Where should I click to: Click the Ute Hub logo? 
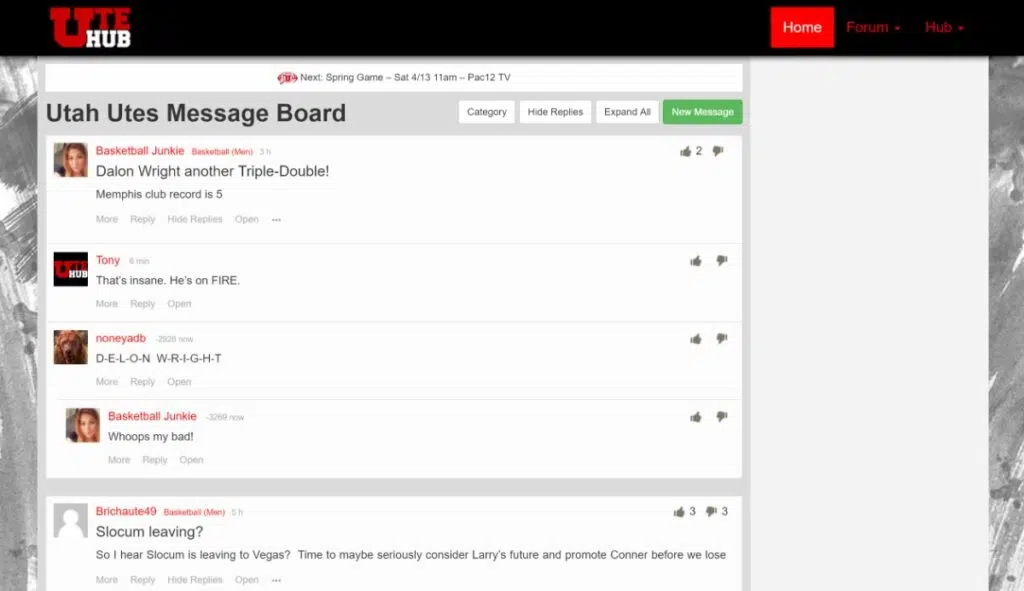pos(91,27)
